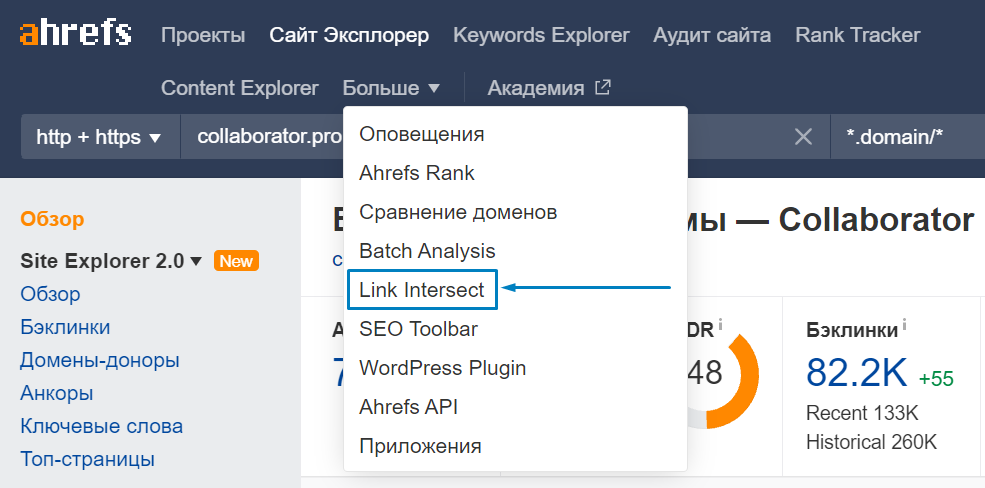Image resolution: width=985 pixels, height=488 pixels.
Task: Collapse the Больше dropdown menu
Action: [390, 88]
